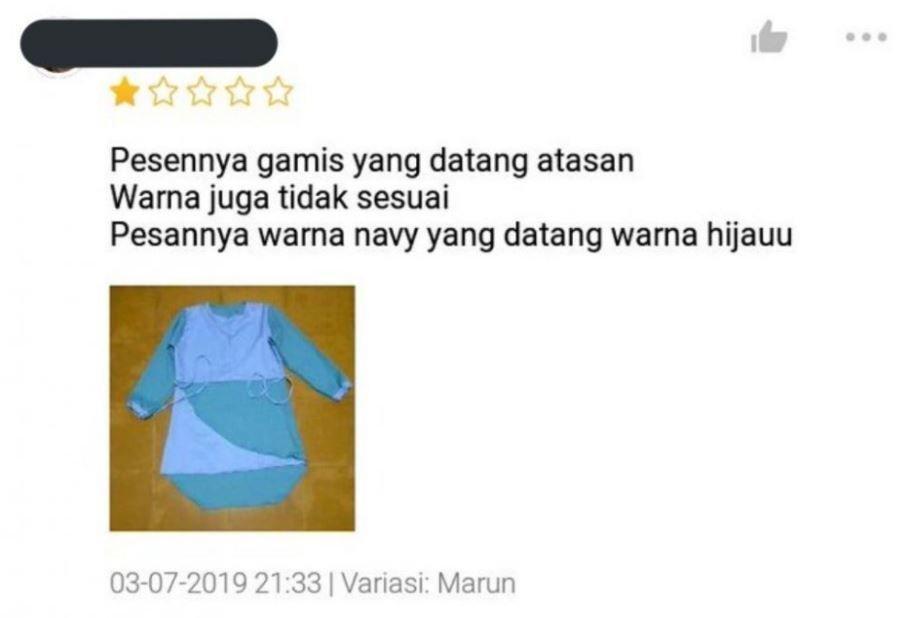The width and height of the screenshot is (911, 618).
Task: Click the fourth empty rating star
Action: click(240, 92)
